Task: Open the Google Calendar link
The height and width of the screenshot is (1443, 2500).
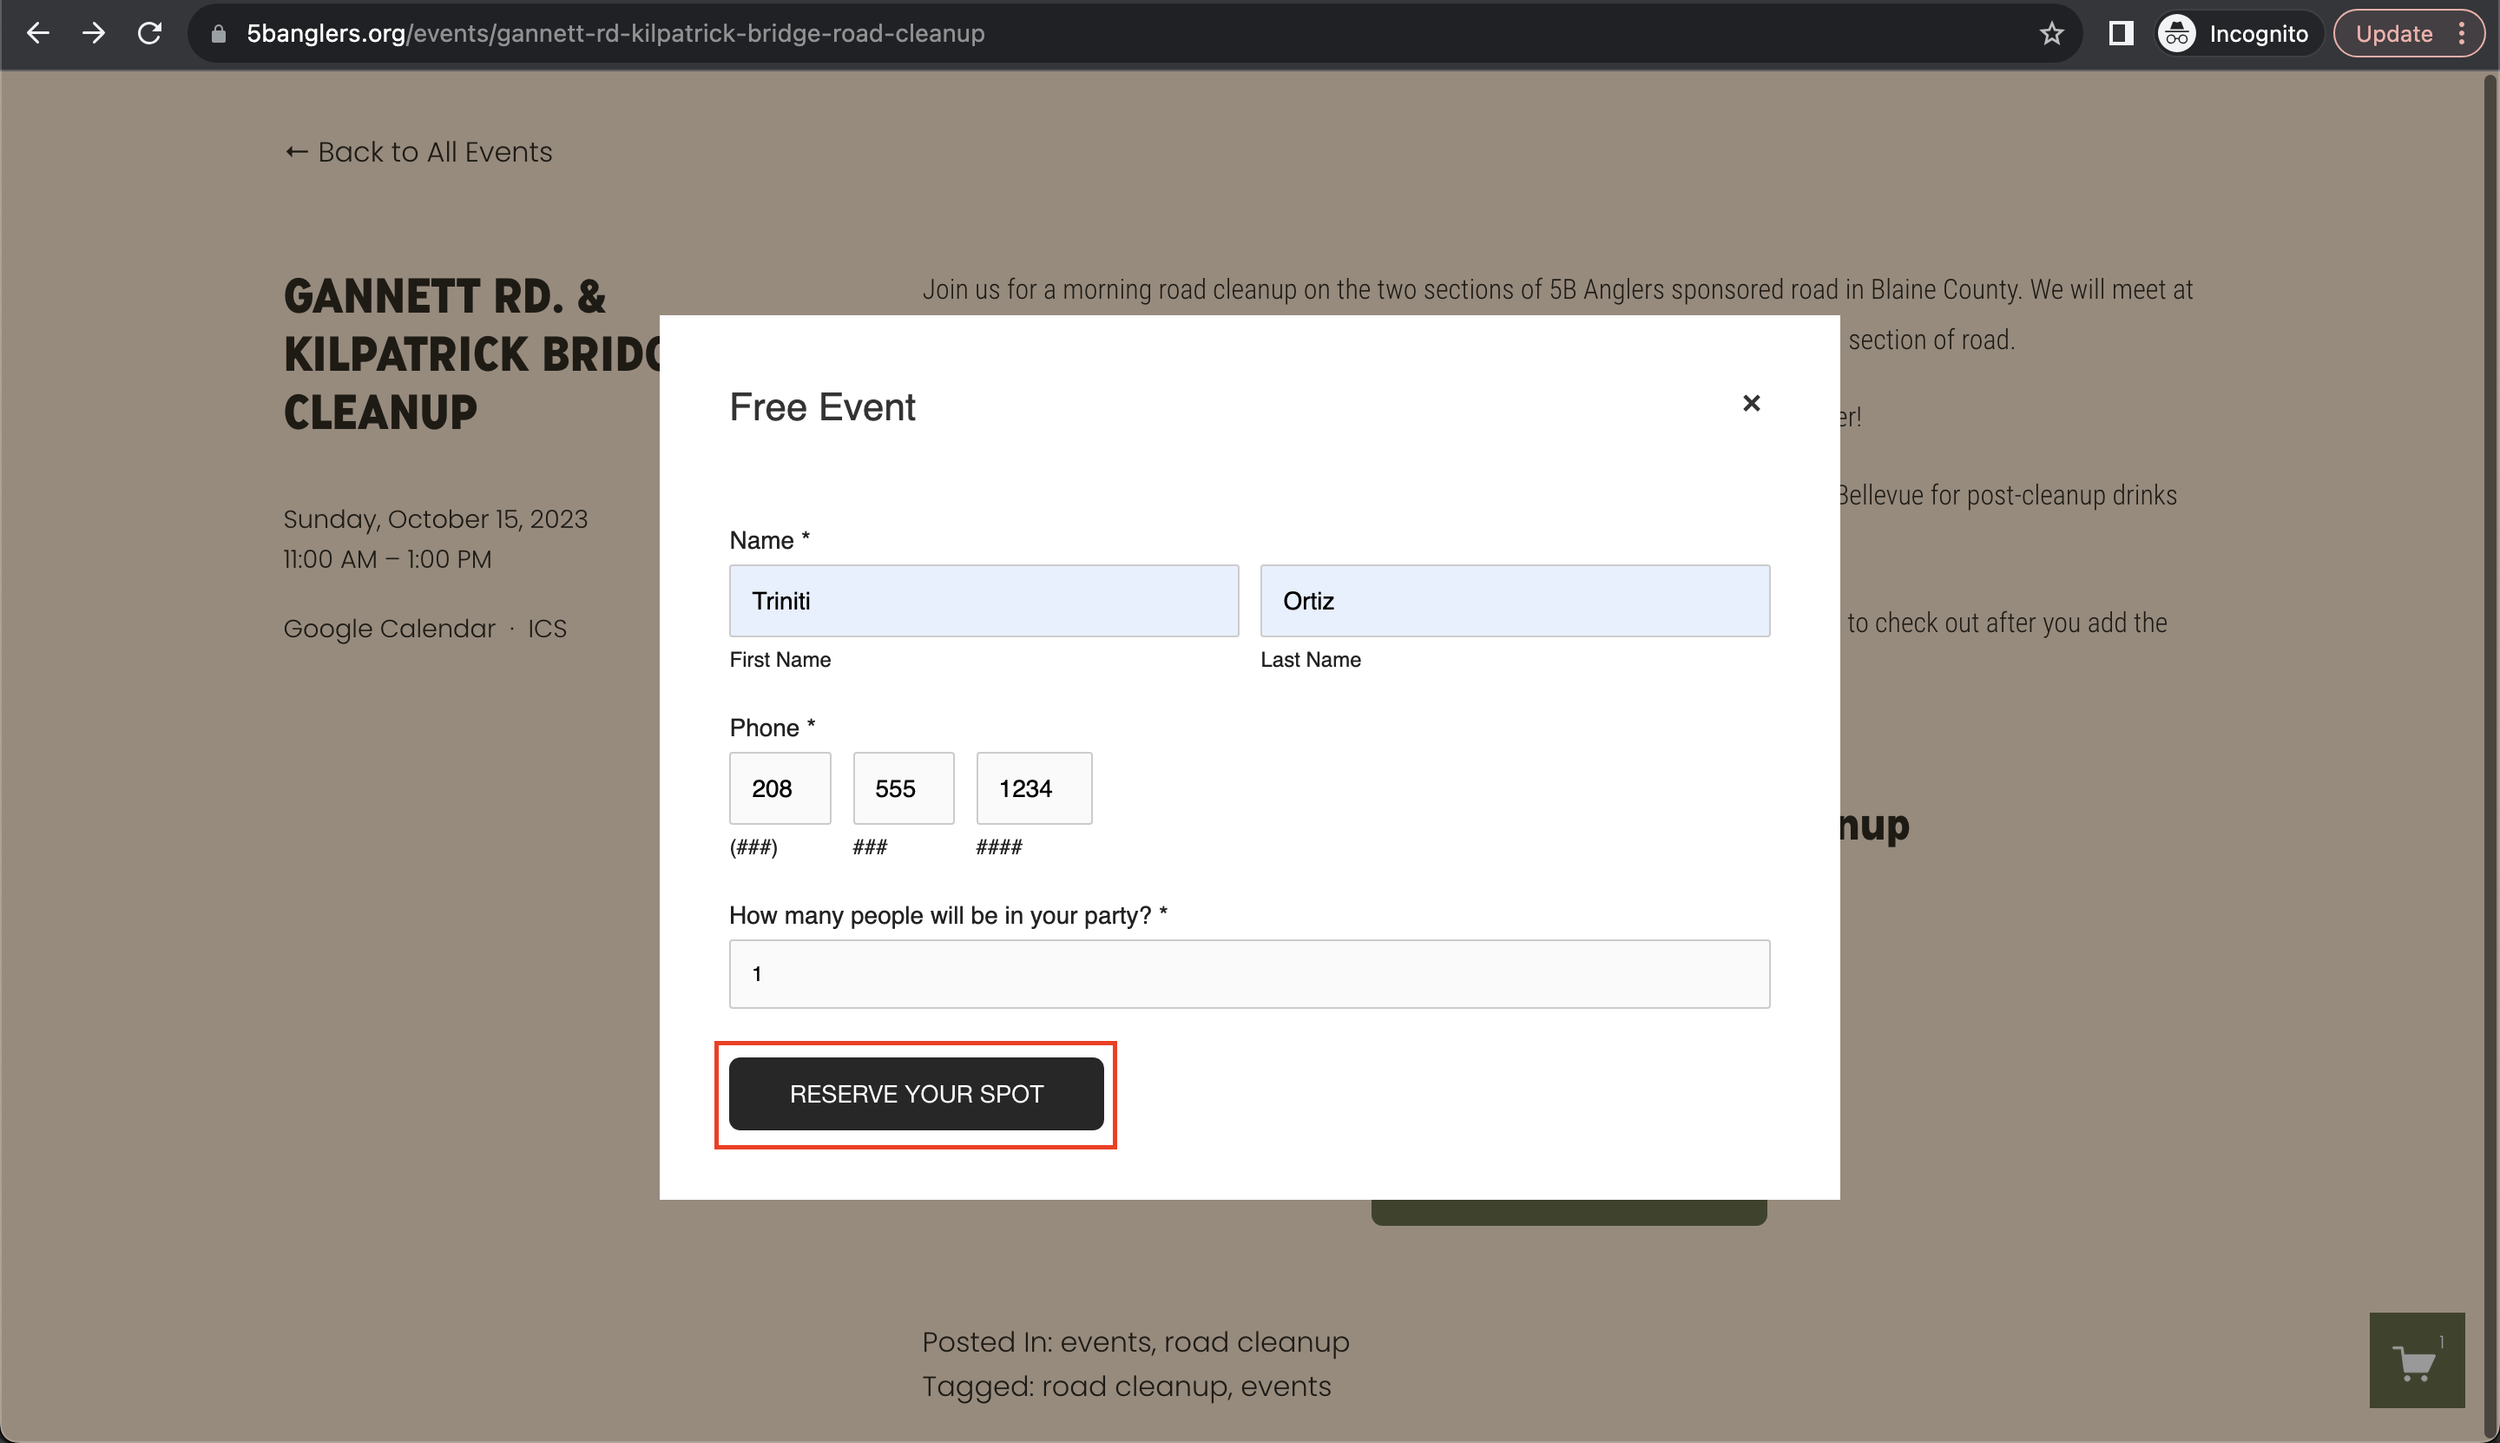Action: click(x=389, y=629)
